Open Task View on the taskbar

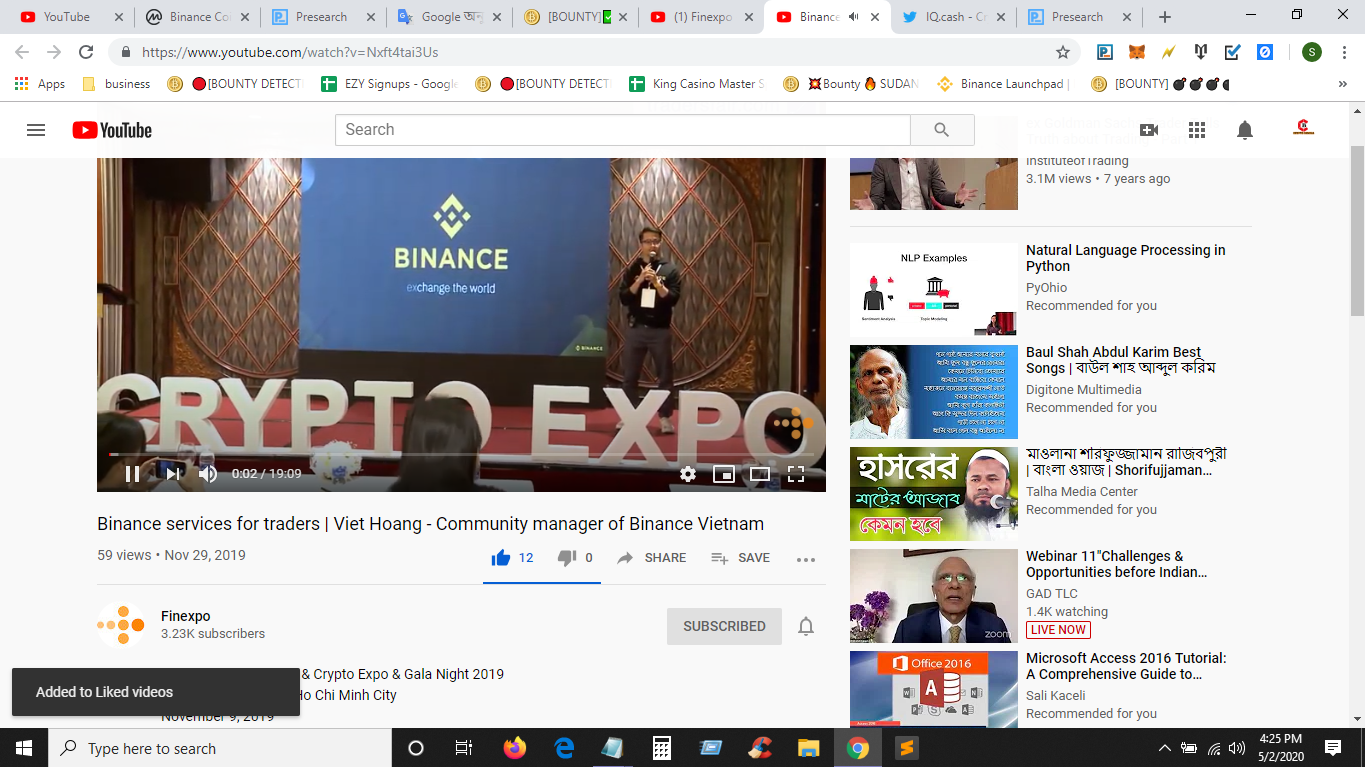tap(464, 748)
